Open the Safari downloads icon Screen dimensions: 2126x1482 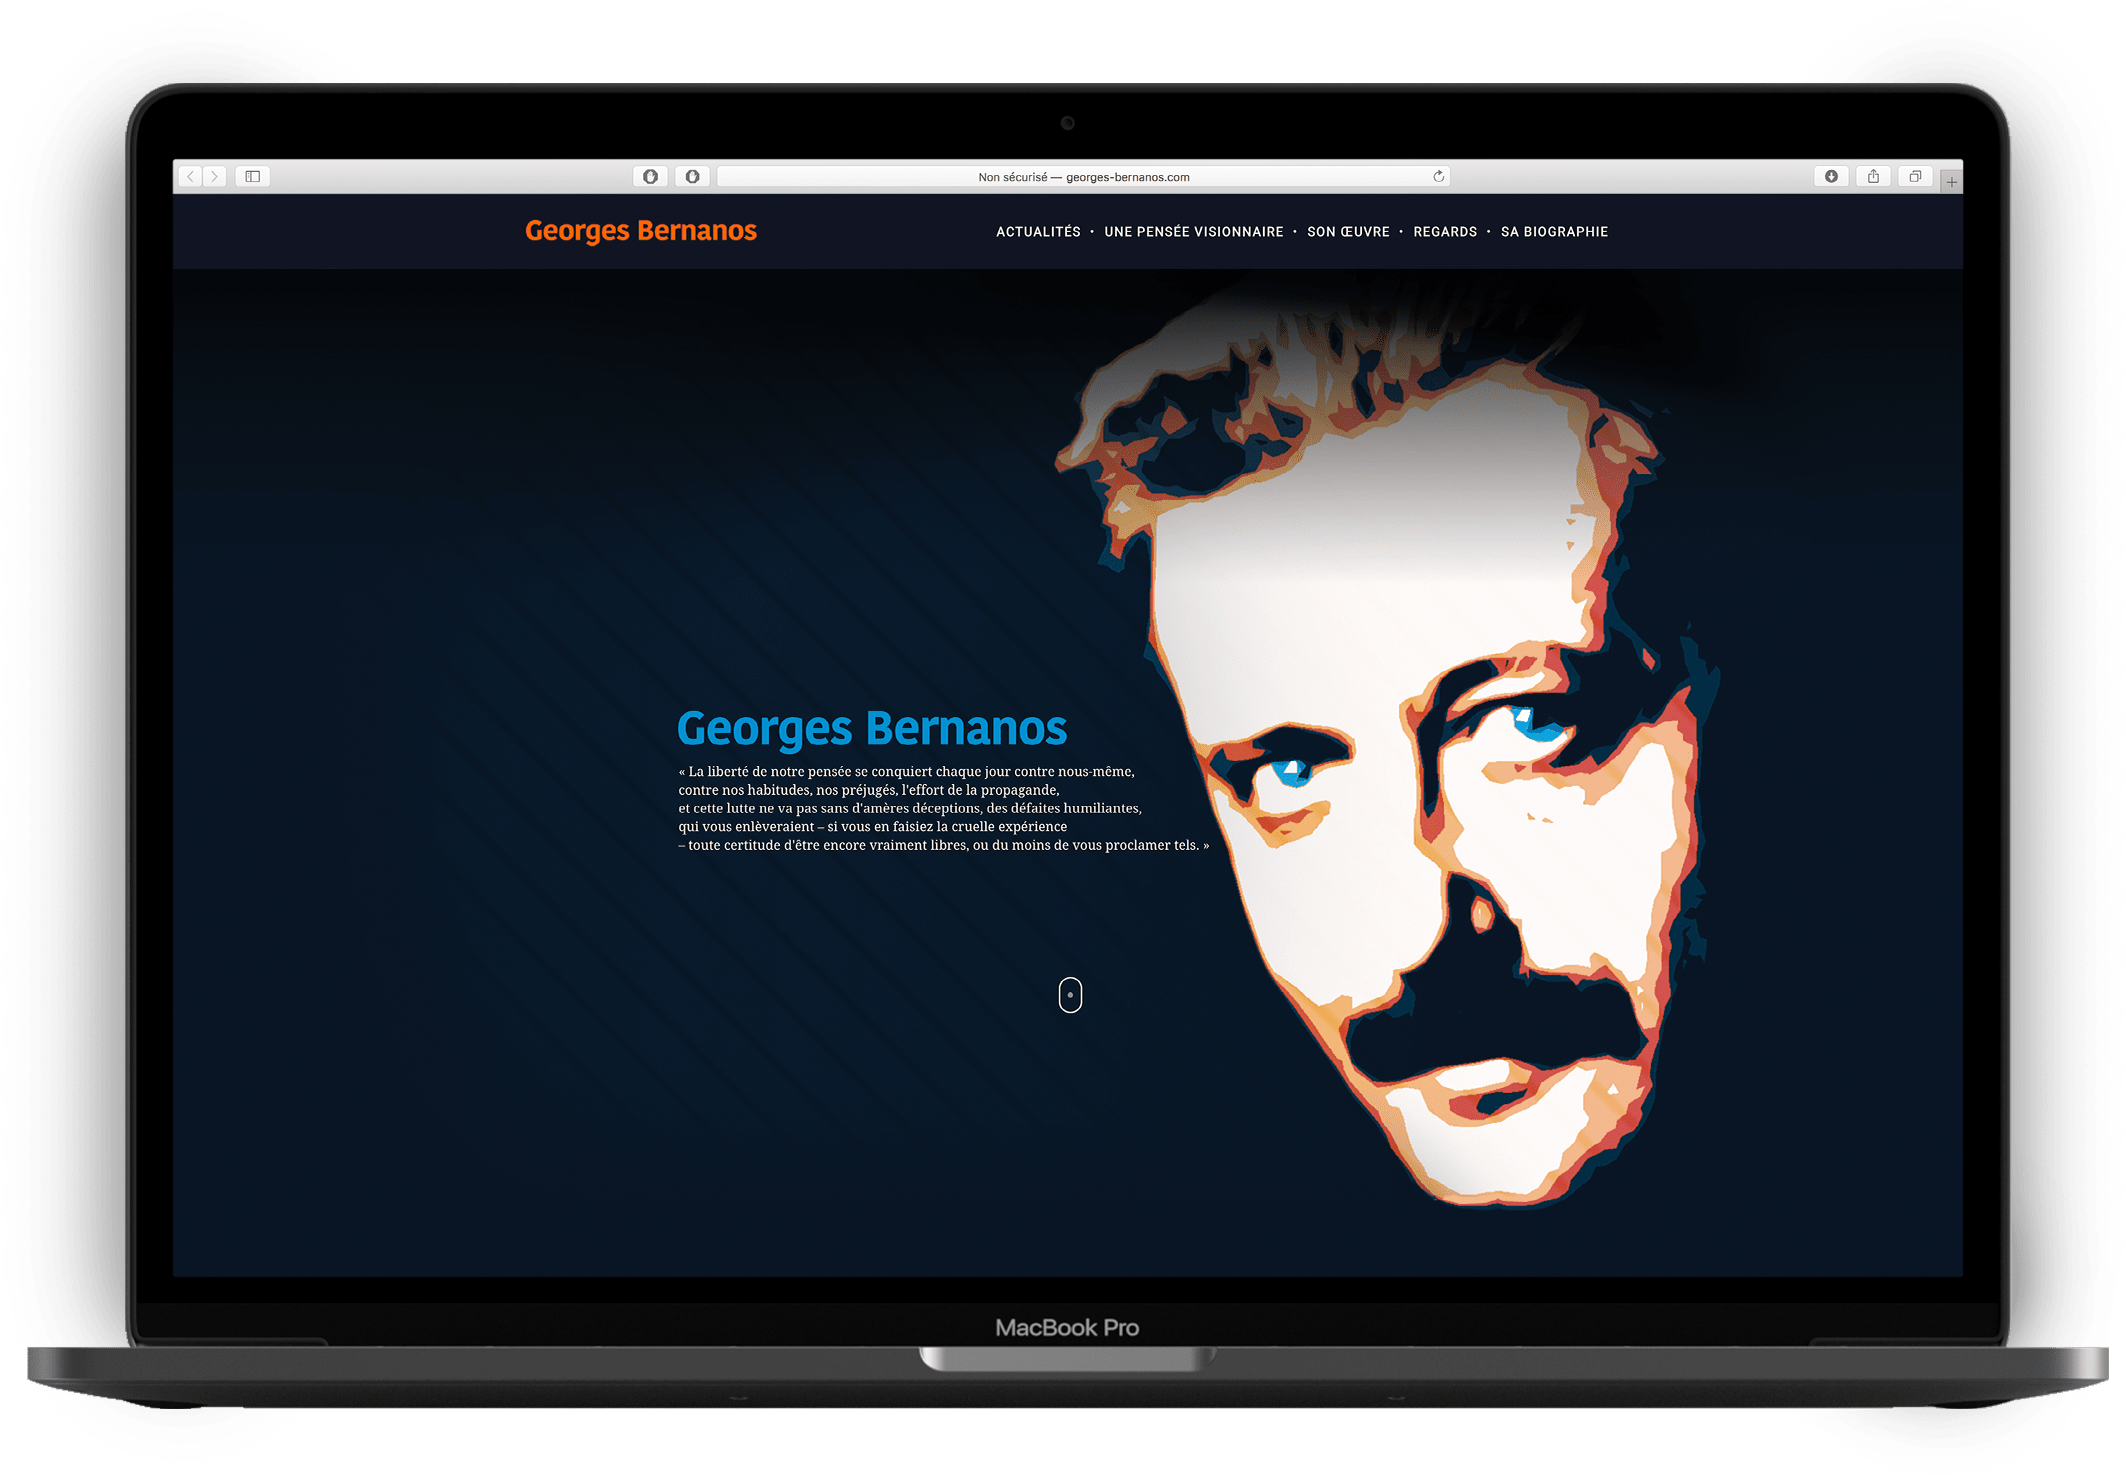click(x=1831, y=177)
